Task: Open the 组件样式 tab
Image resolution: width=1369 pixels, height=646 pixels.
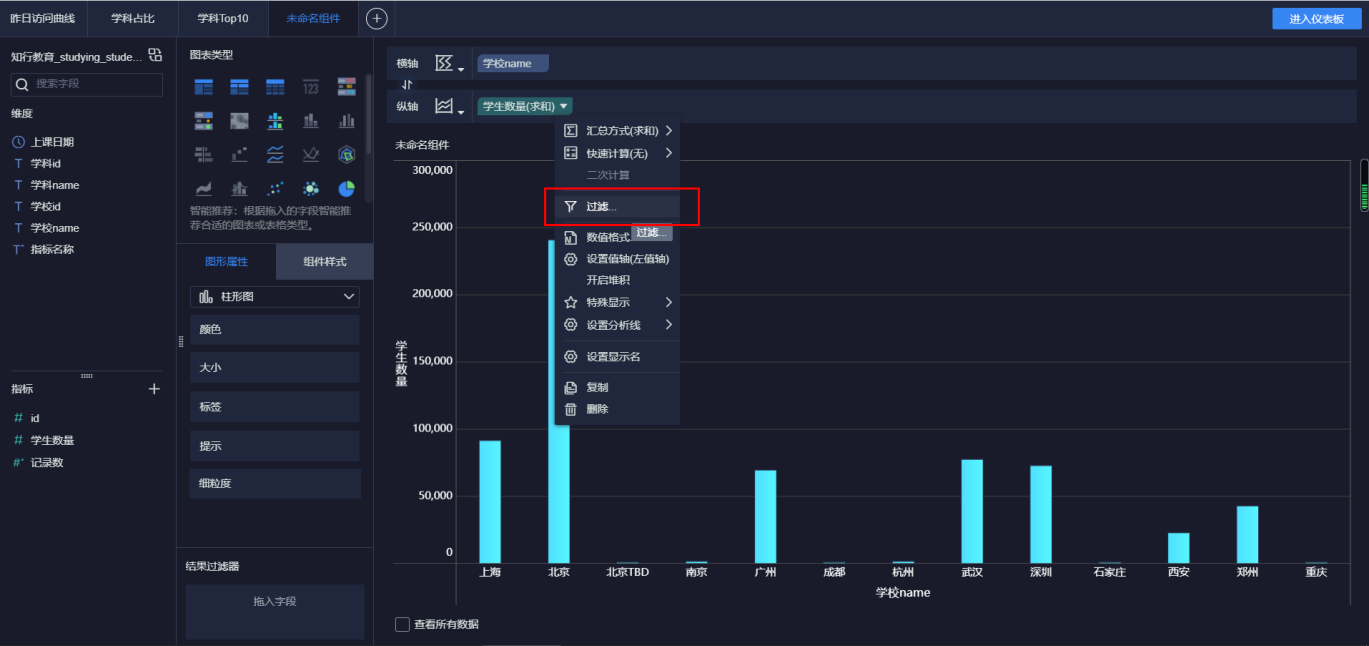Action: pos(325,261)
